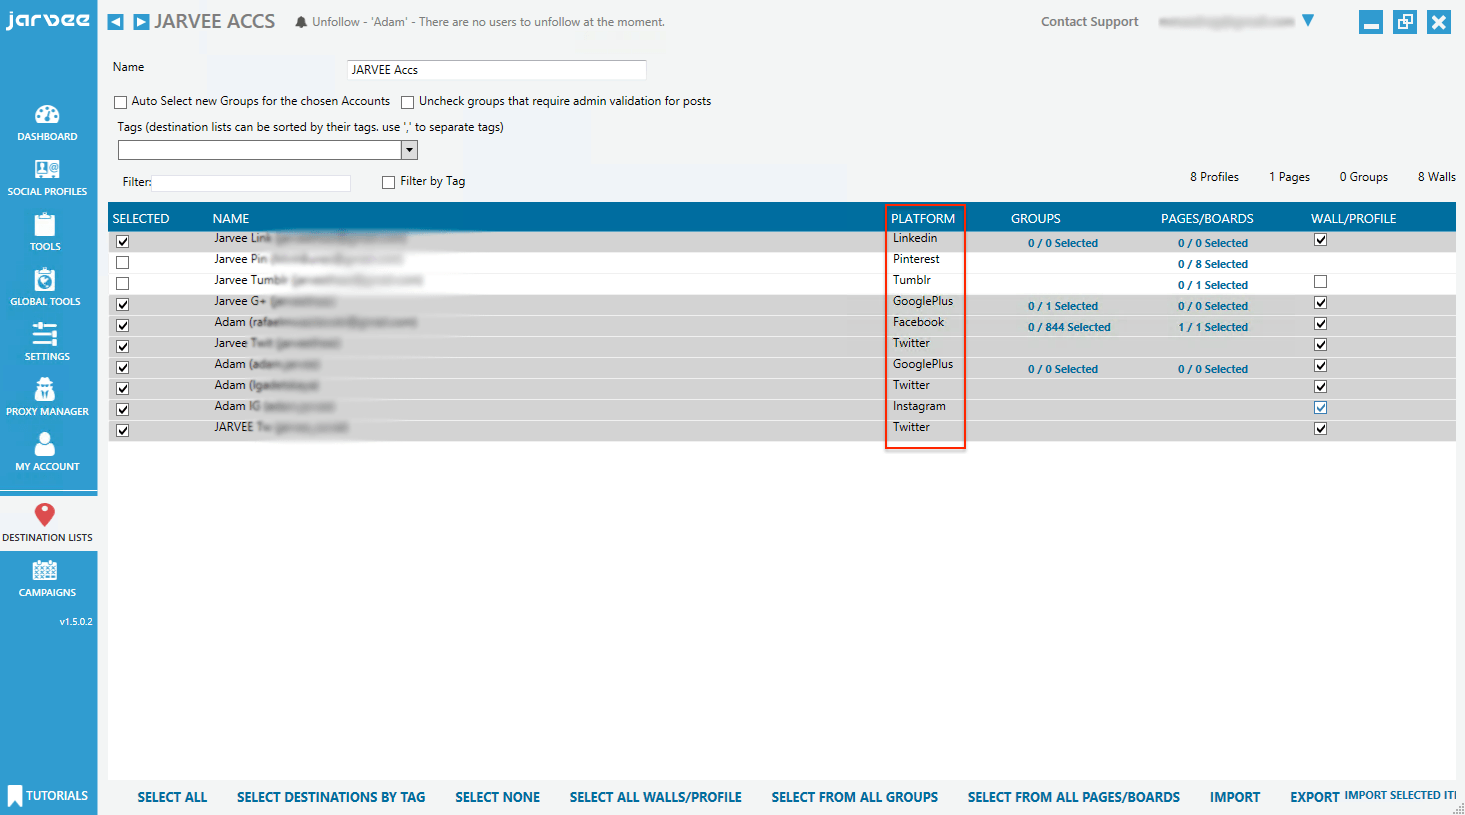1465x815 pixels.
Task: Enable Auto Select new Groups checkbox
Action: 121,102
